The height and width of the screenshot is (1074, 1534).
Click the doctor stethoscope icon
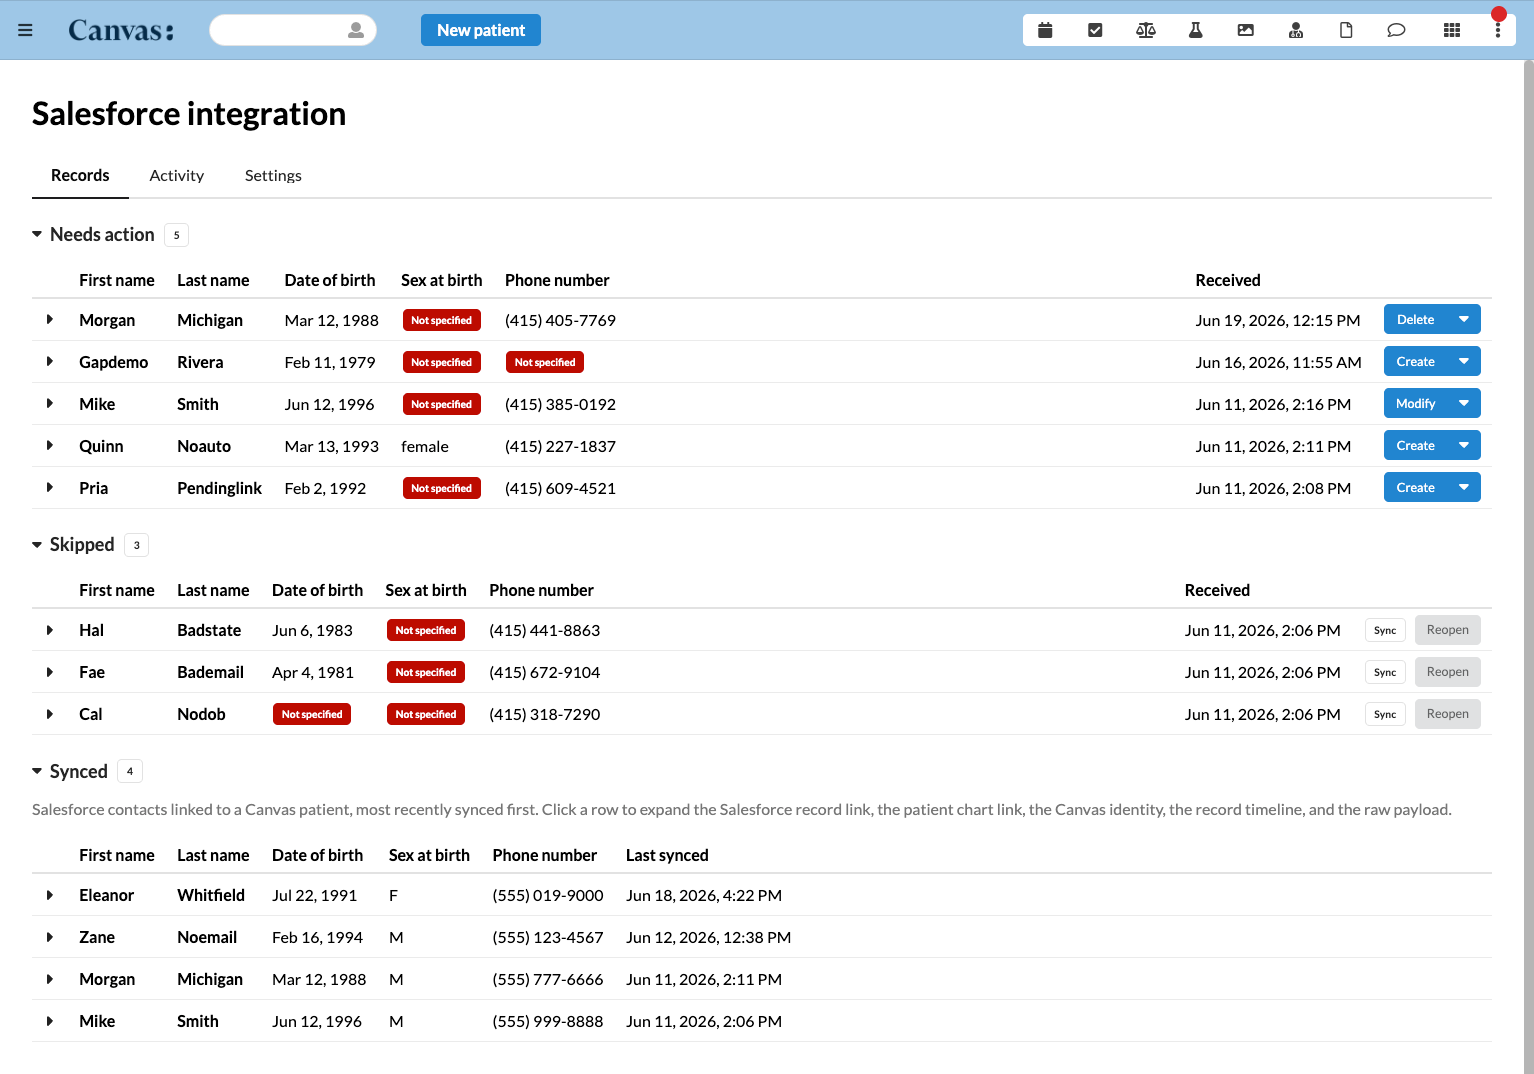pos(1296,30)
